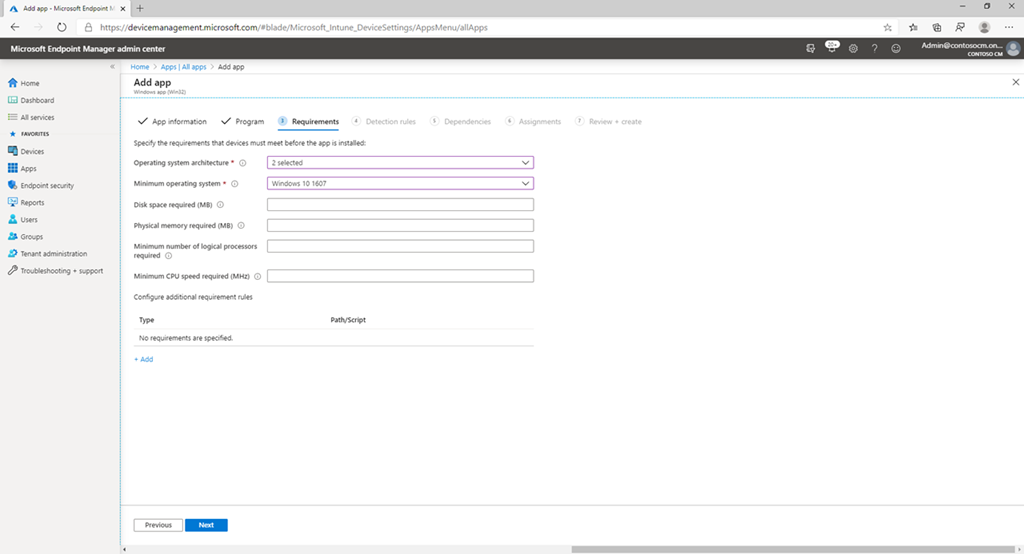This screenshot has width=1024, height=554.
Task: Click the Next button
Action: tap(206, 525)
